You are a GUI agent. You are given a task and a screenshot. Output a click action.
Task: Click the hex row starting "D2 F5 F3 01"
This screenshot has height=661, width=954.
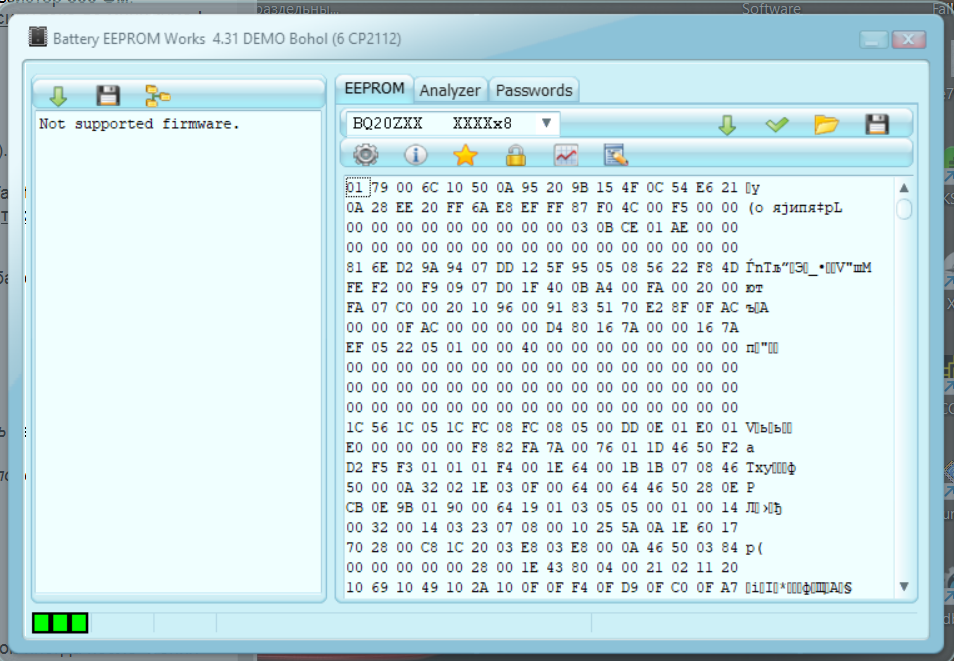(x=571, y=467)
